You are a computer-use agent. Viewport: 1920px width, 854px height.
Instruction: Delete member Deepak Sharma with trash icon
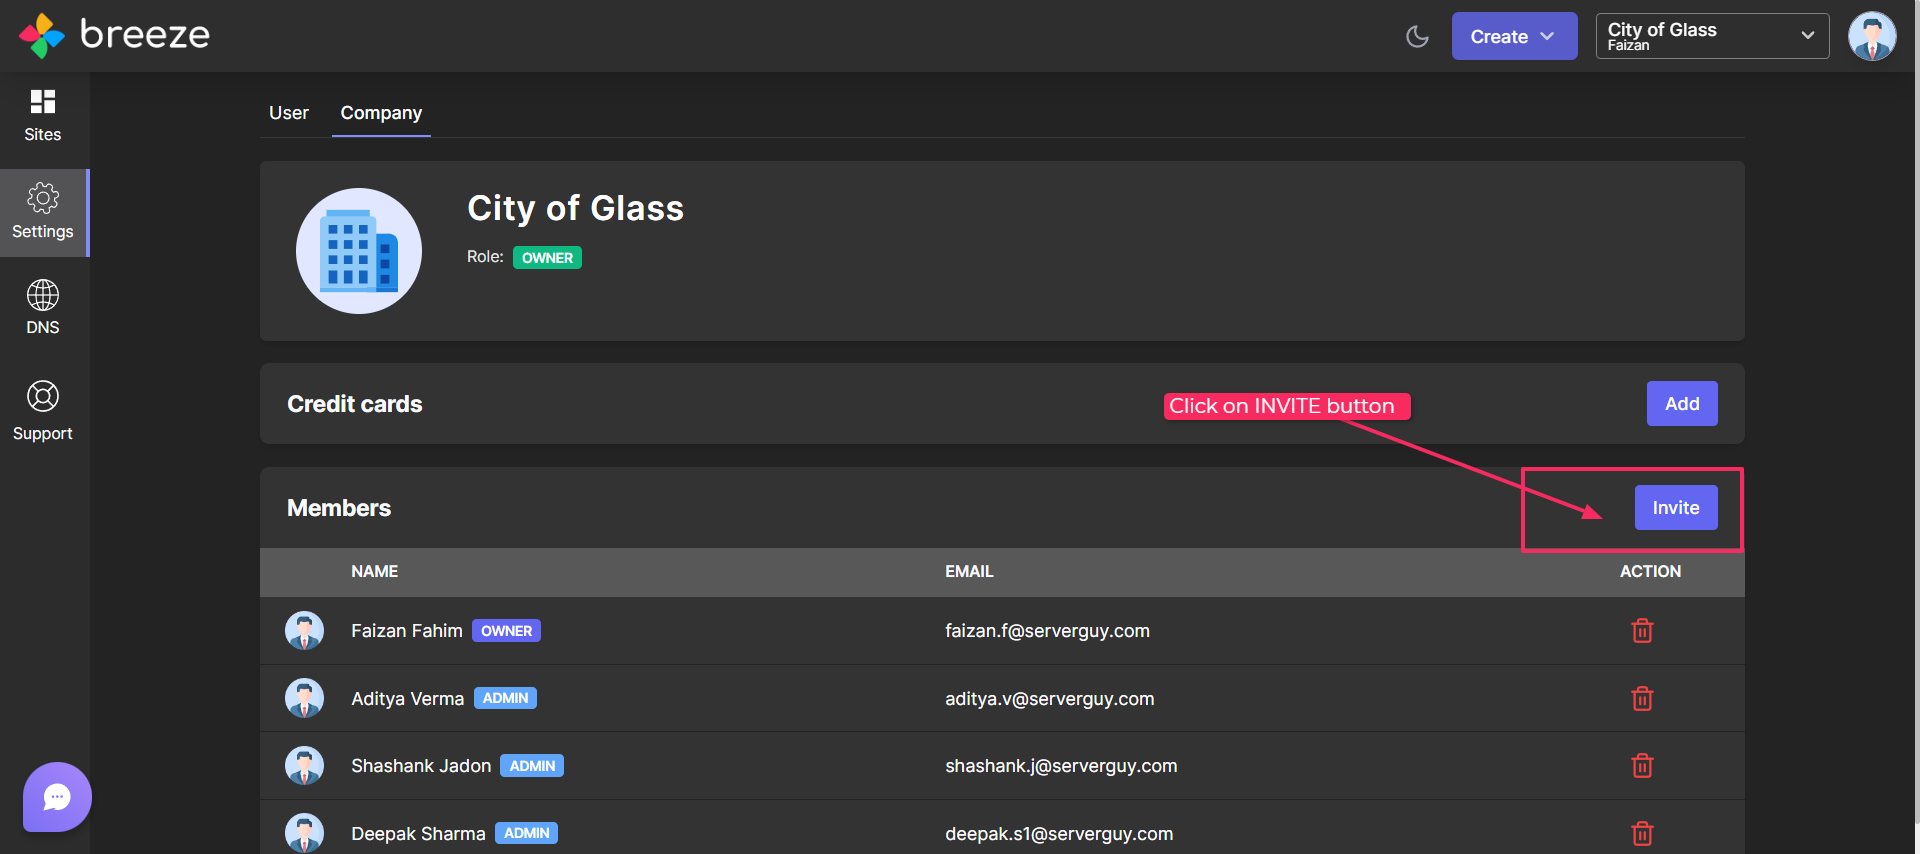point(1642,833)
